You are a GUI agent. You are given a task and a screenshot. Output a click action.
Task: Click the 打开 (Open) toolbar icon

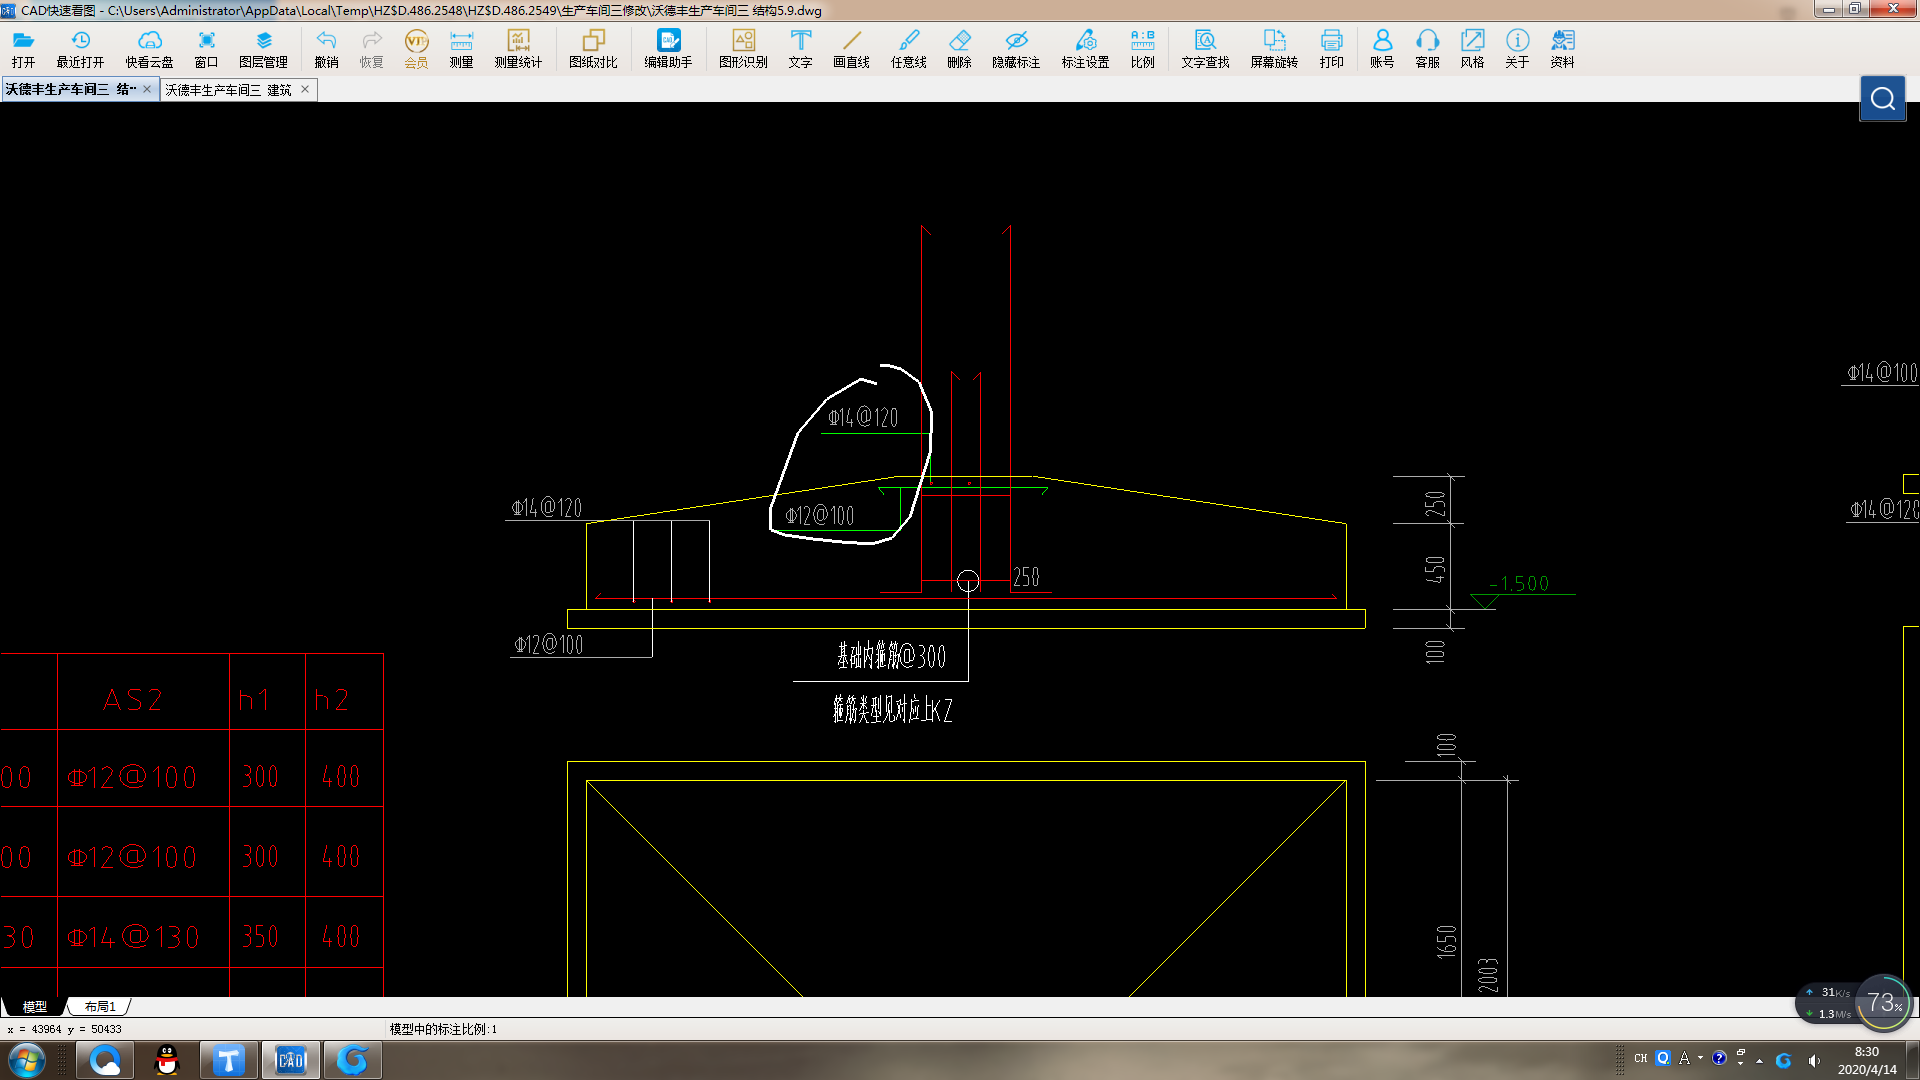tap(23, 48)
